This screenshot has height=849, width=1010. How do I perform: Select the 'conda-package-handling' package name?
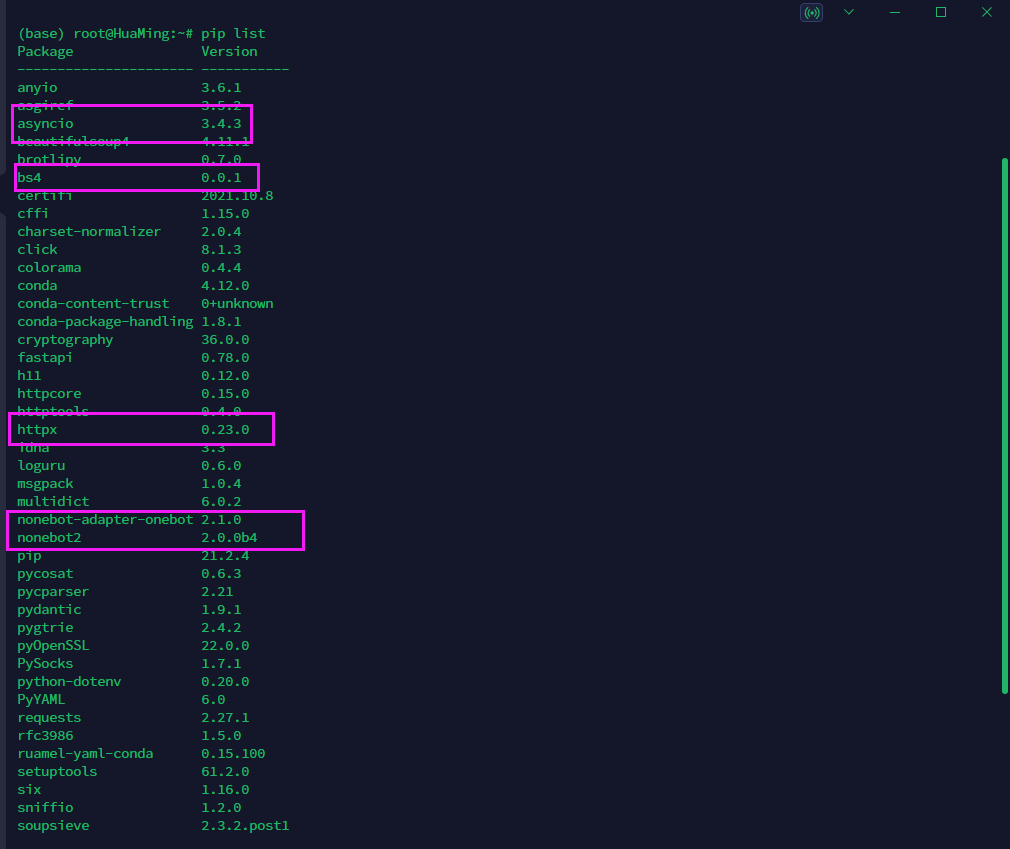[105, 322]
